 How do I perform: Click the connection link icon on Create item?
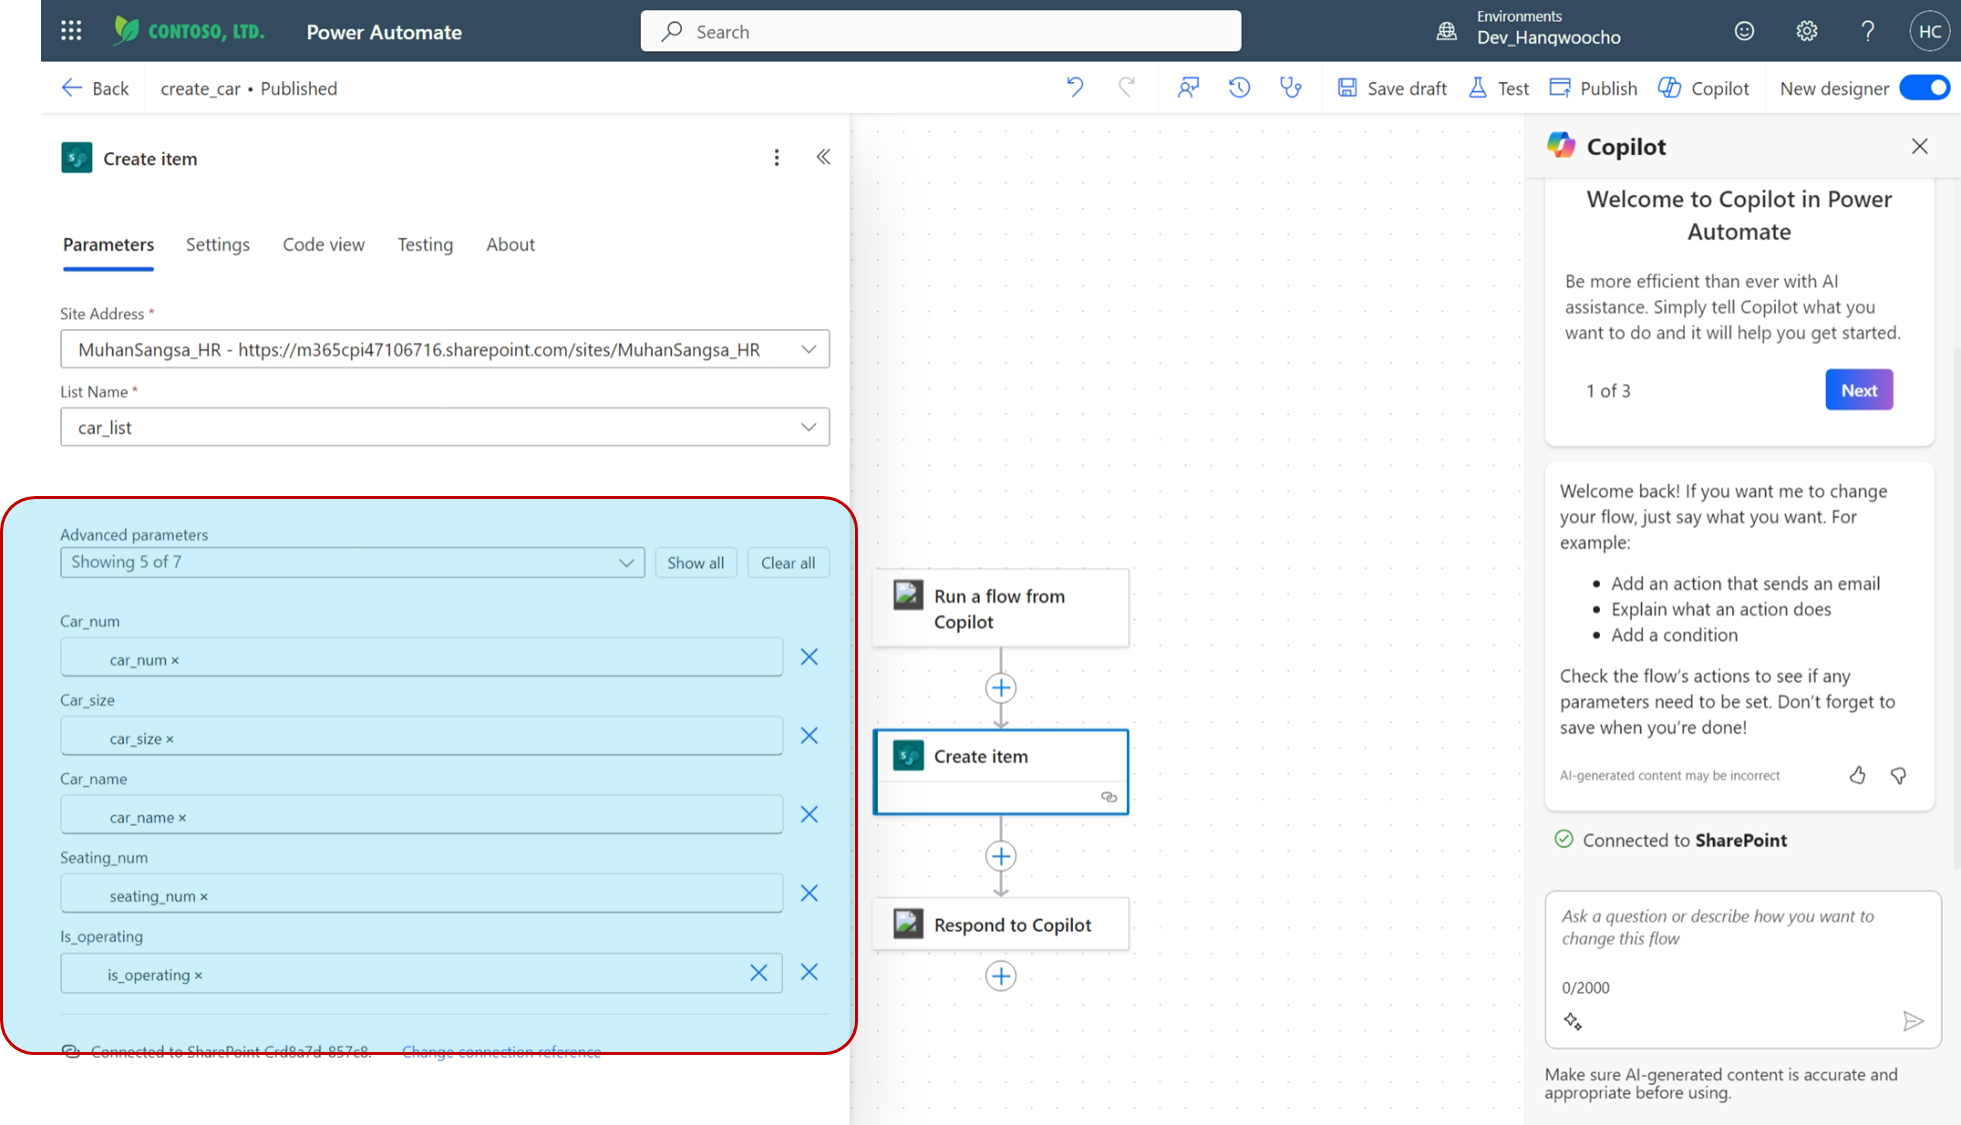(x=1109, y=797)
